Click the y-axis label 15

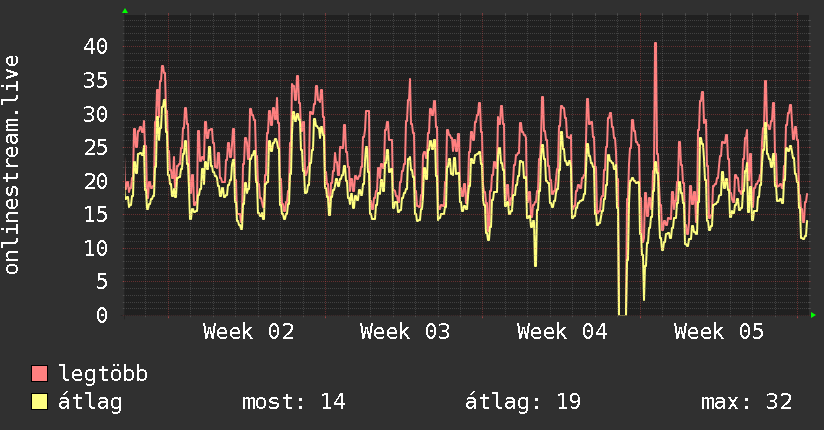96,214
